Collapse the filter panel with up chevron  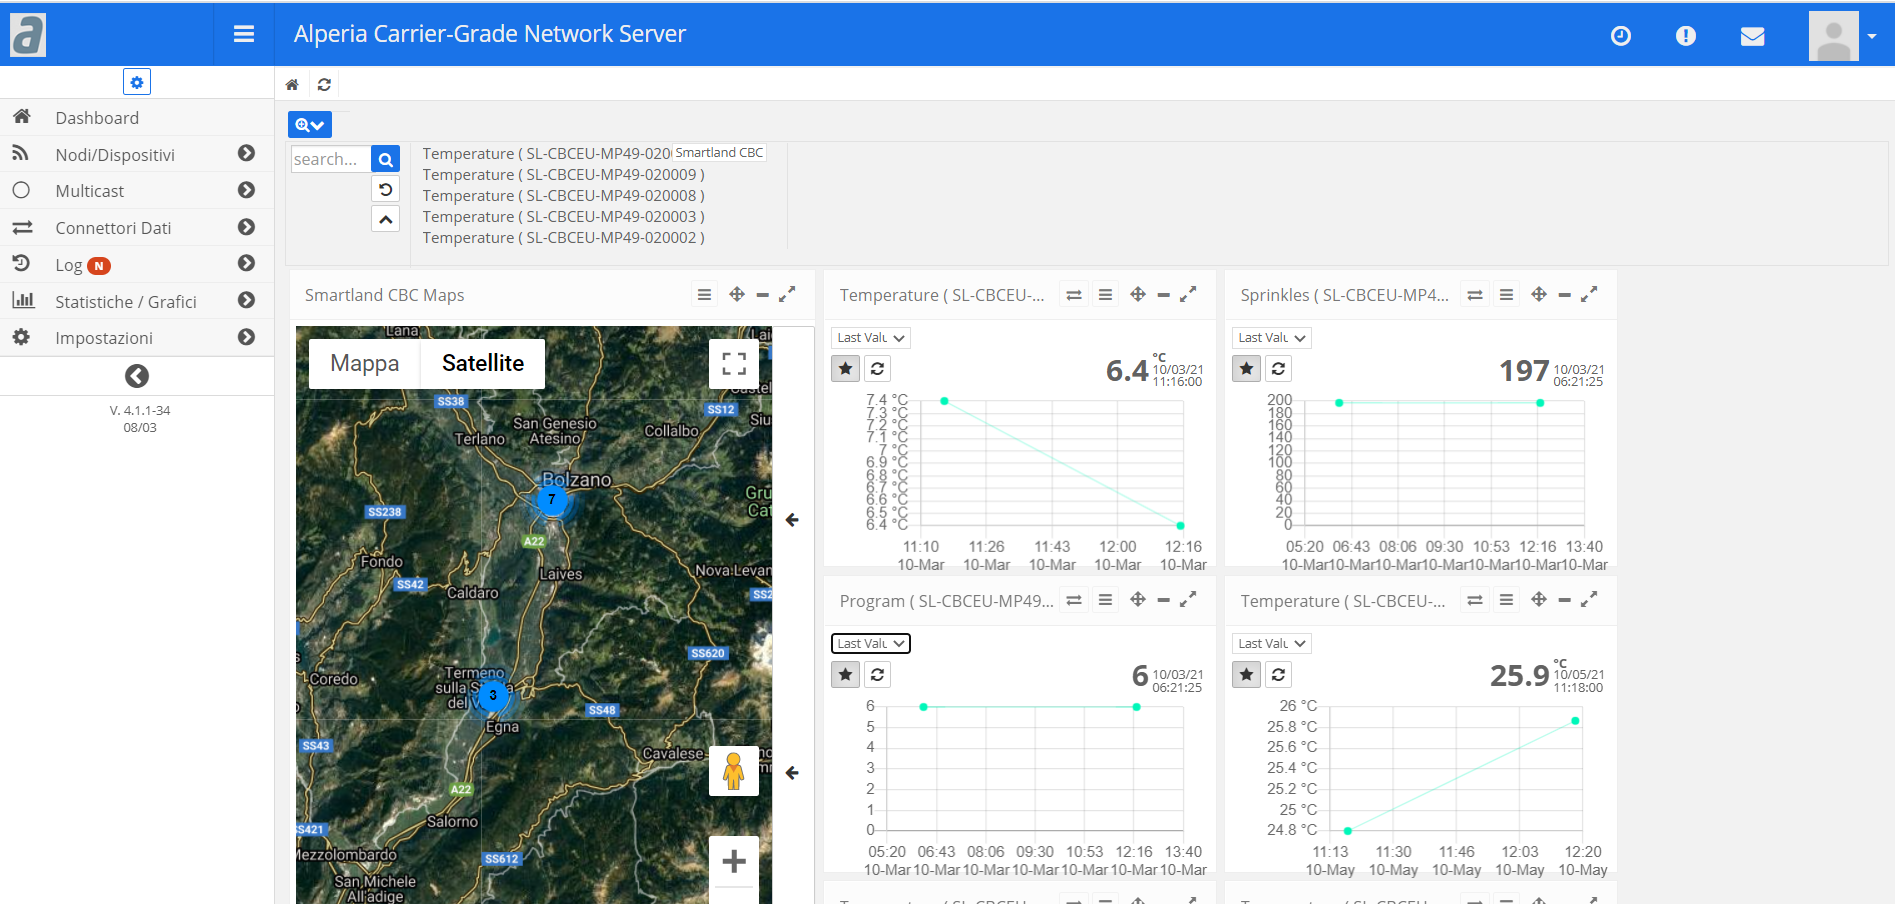(385, 218)
